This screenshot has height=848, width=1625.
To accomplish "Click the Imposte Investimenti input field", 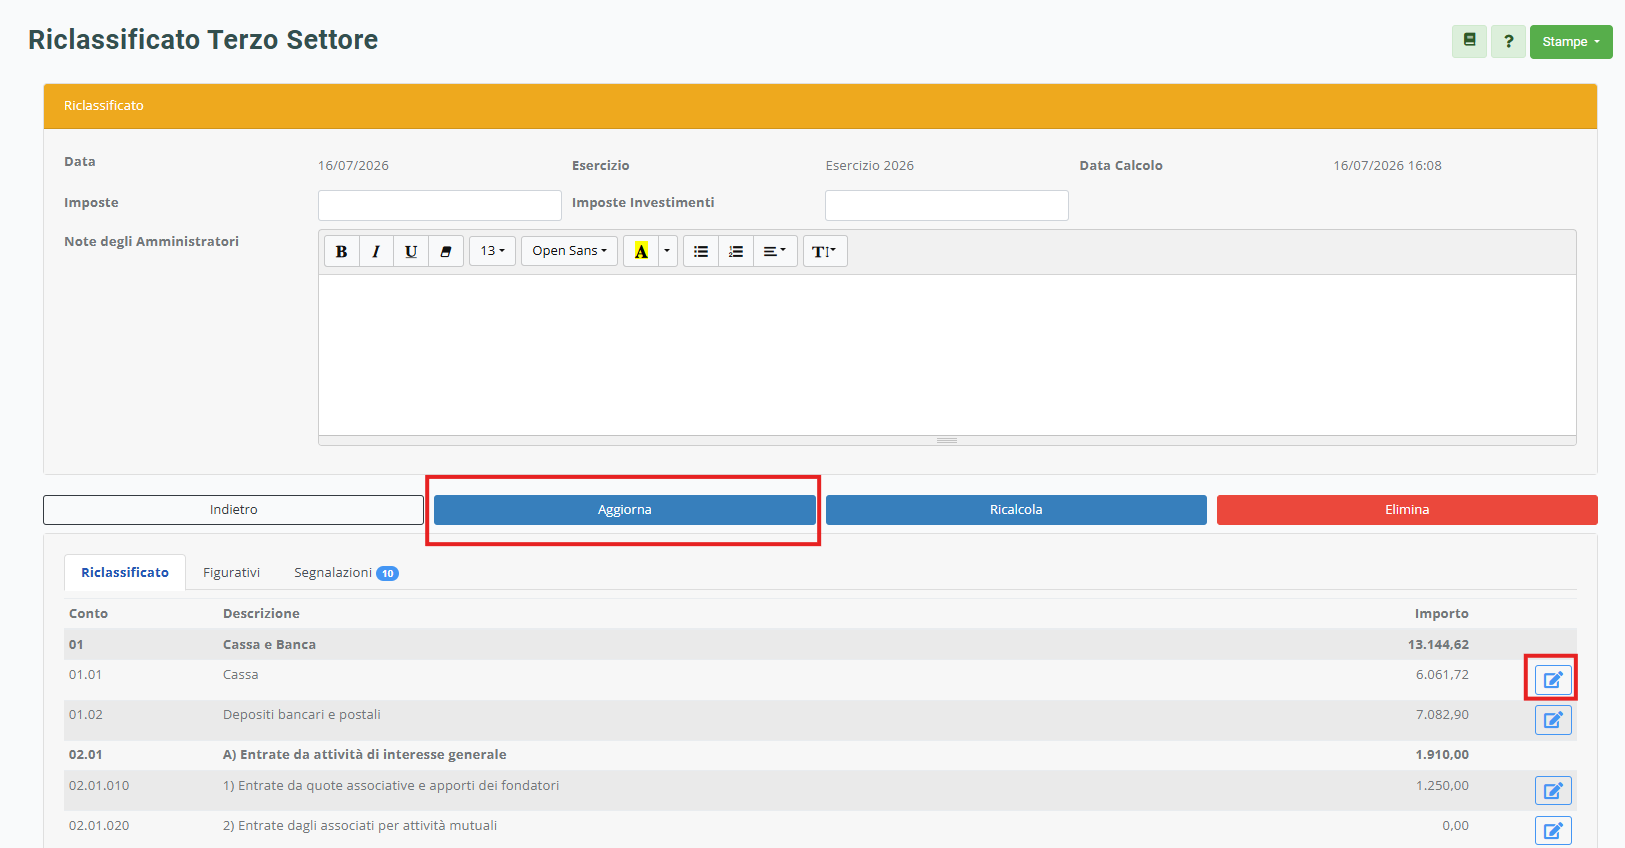I will point(947,205).
